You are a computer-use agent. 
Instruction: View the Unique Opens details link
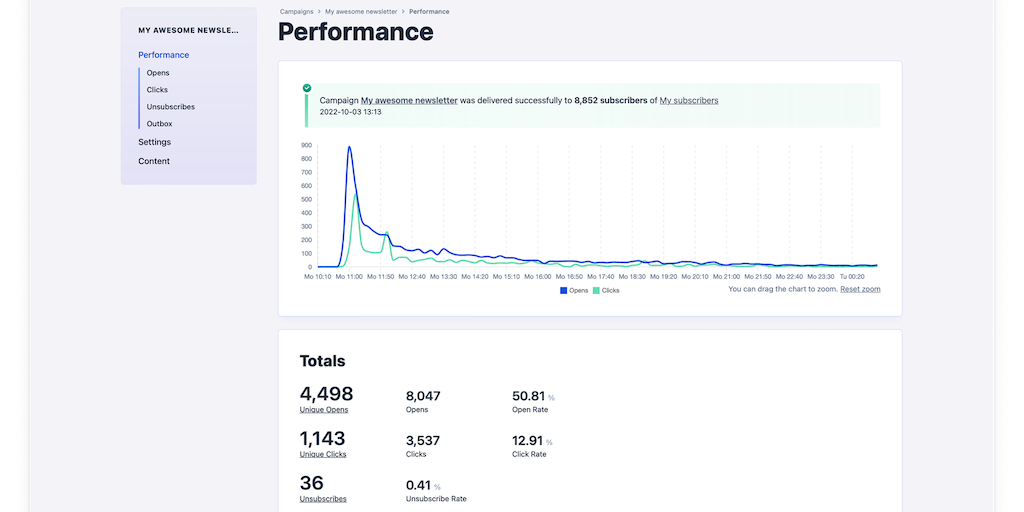[324, 410]
